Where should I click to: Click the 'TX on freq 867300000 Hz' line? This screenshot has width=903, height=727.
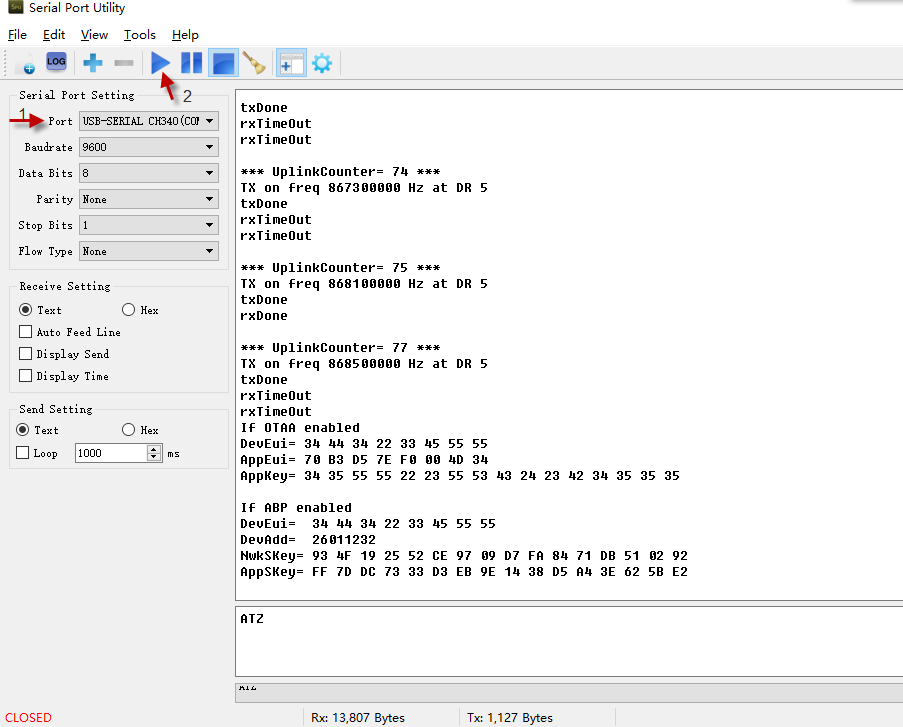(364, 188)
